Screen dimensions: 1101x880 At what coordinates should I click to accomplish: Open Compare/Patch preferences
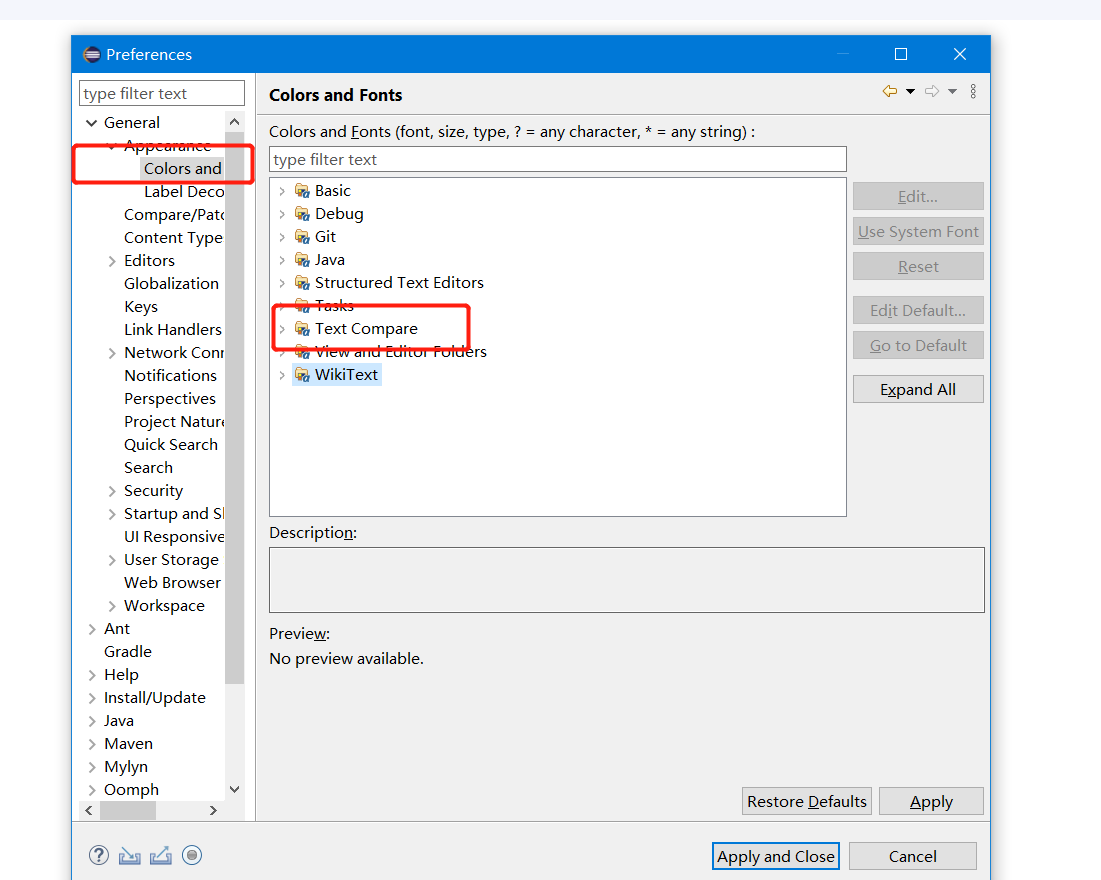(174, 215)
